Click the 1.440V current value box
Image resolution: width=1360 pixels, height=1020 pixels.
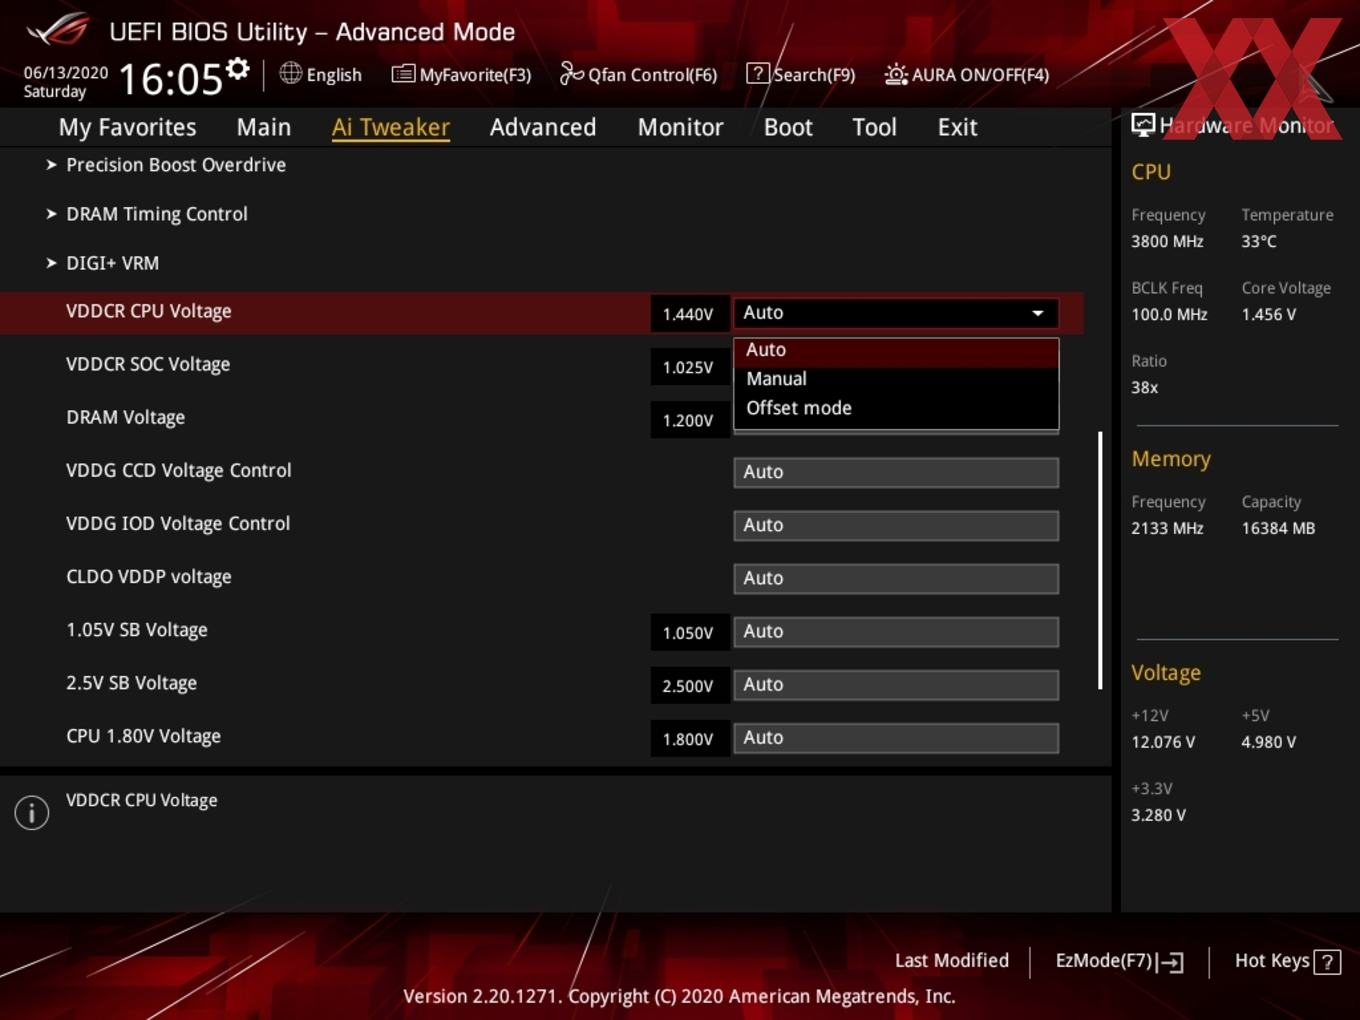689,314
